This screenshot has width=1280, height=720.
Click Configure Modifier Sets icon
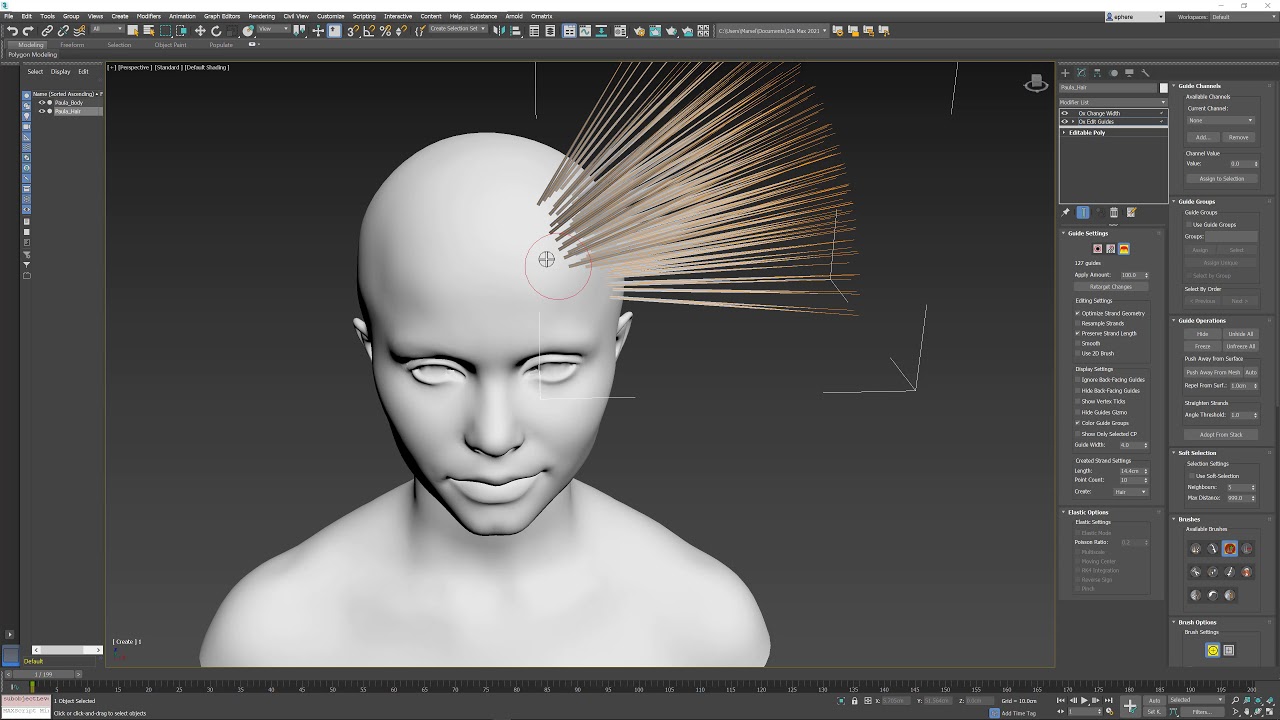pyautogui.click(x=1131, y=212)
